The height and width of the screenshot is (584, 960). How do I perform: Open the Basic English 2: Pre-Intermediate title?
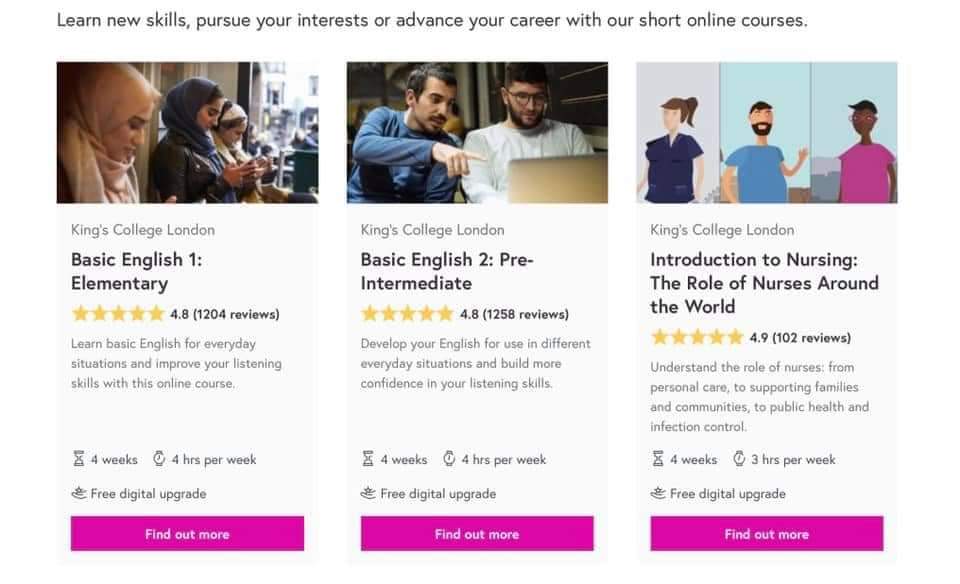click(x=447, y=271)
